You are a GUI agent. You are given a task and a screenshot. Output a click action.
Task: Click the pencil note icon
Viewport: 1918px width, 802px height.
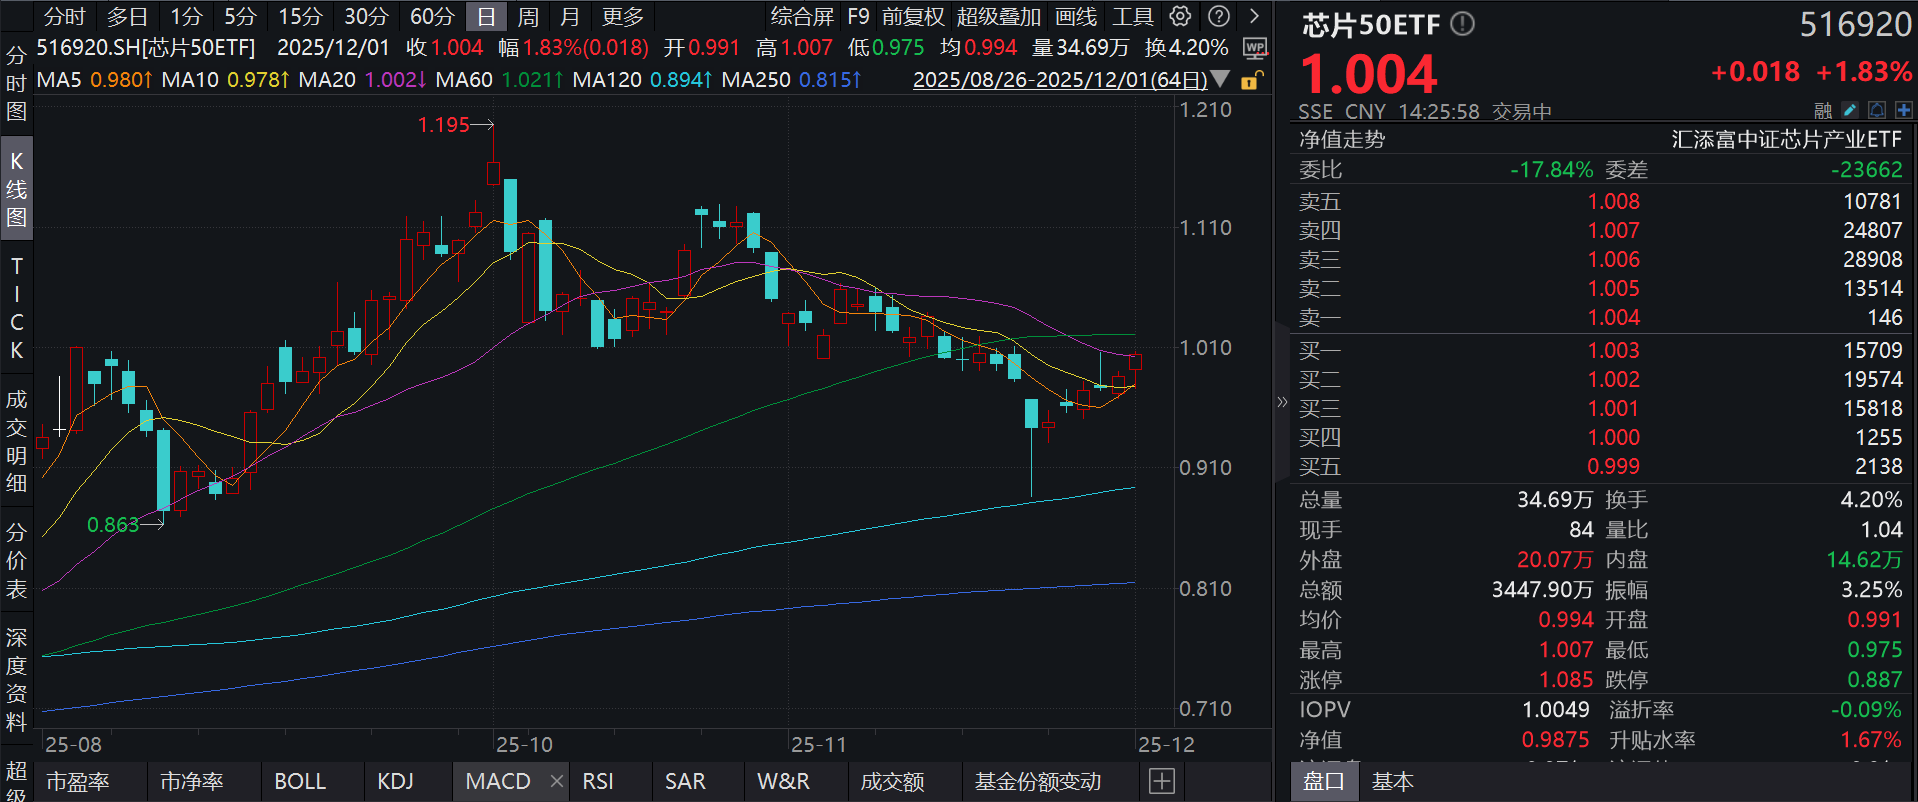pyautogui.click(x=1850, y=110)
